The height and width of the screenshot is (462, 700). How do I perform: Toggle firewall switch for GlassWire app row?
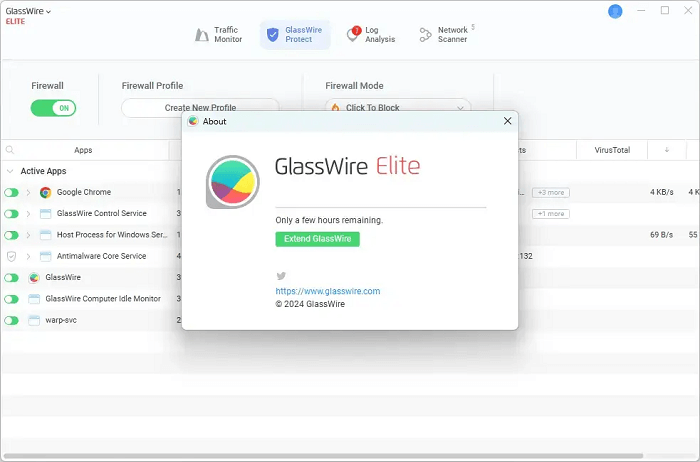(12, 278)
